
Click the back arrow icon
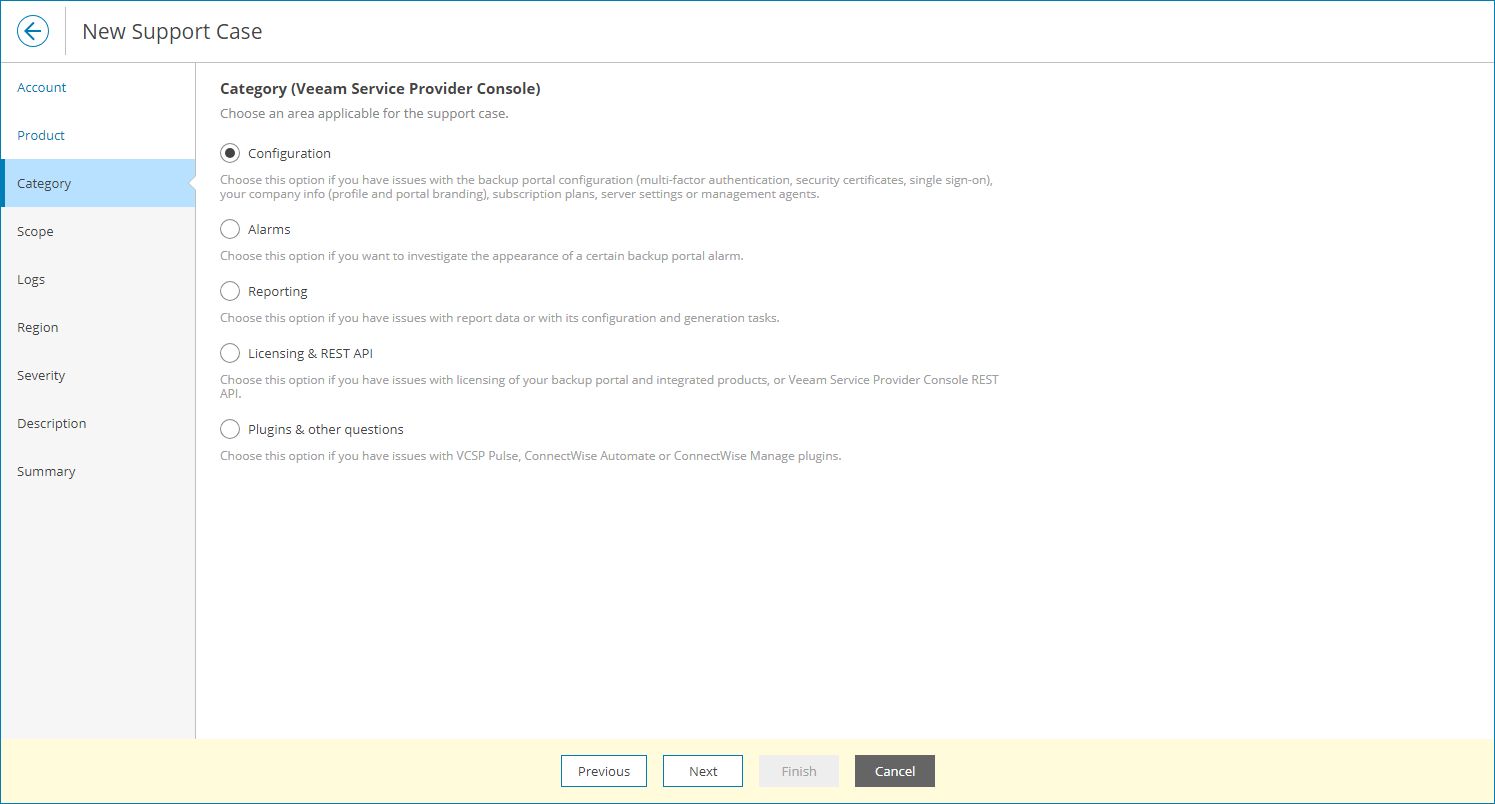tap(33, 32)
